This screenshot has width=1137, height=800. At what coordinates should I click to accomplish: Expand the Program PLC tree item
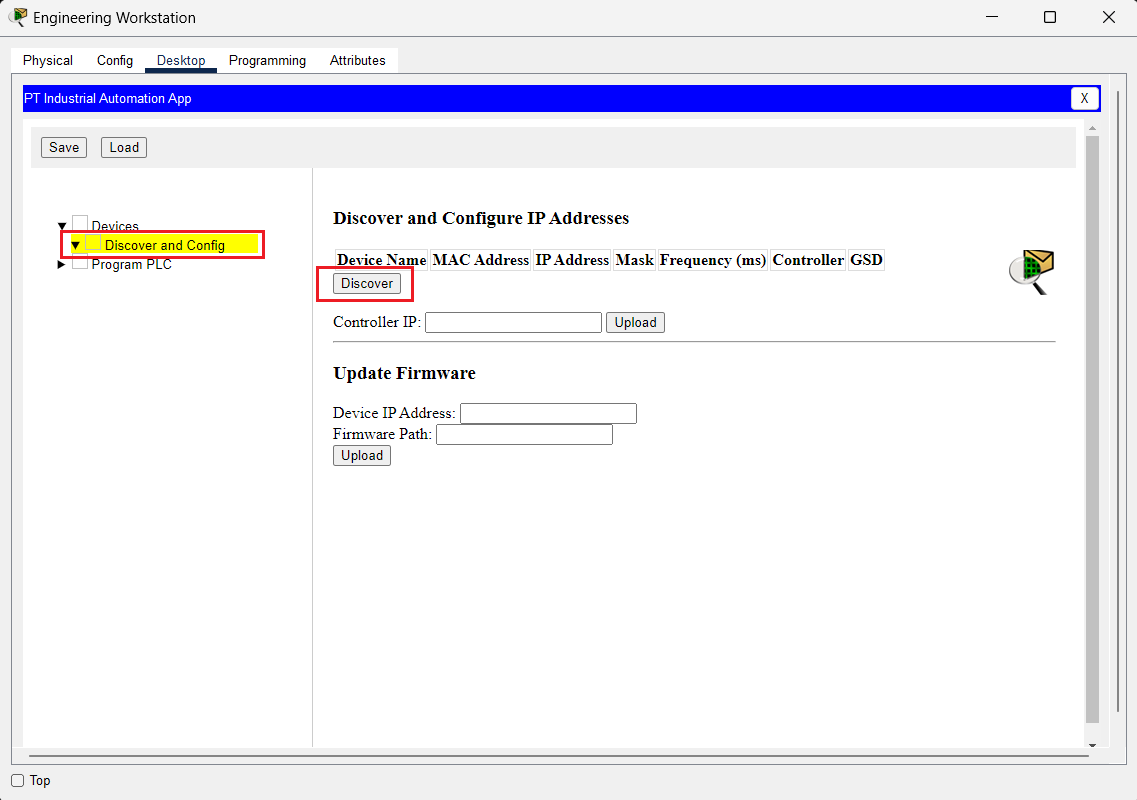point(60,264)
